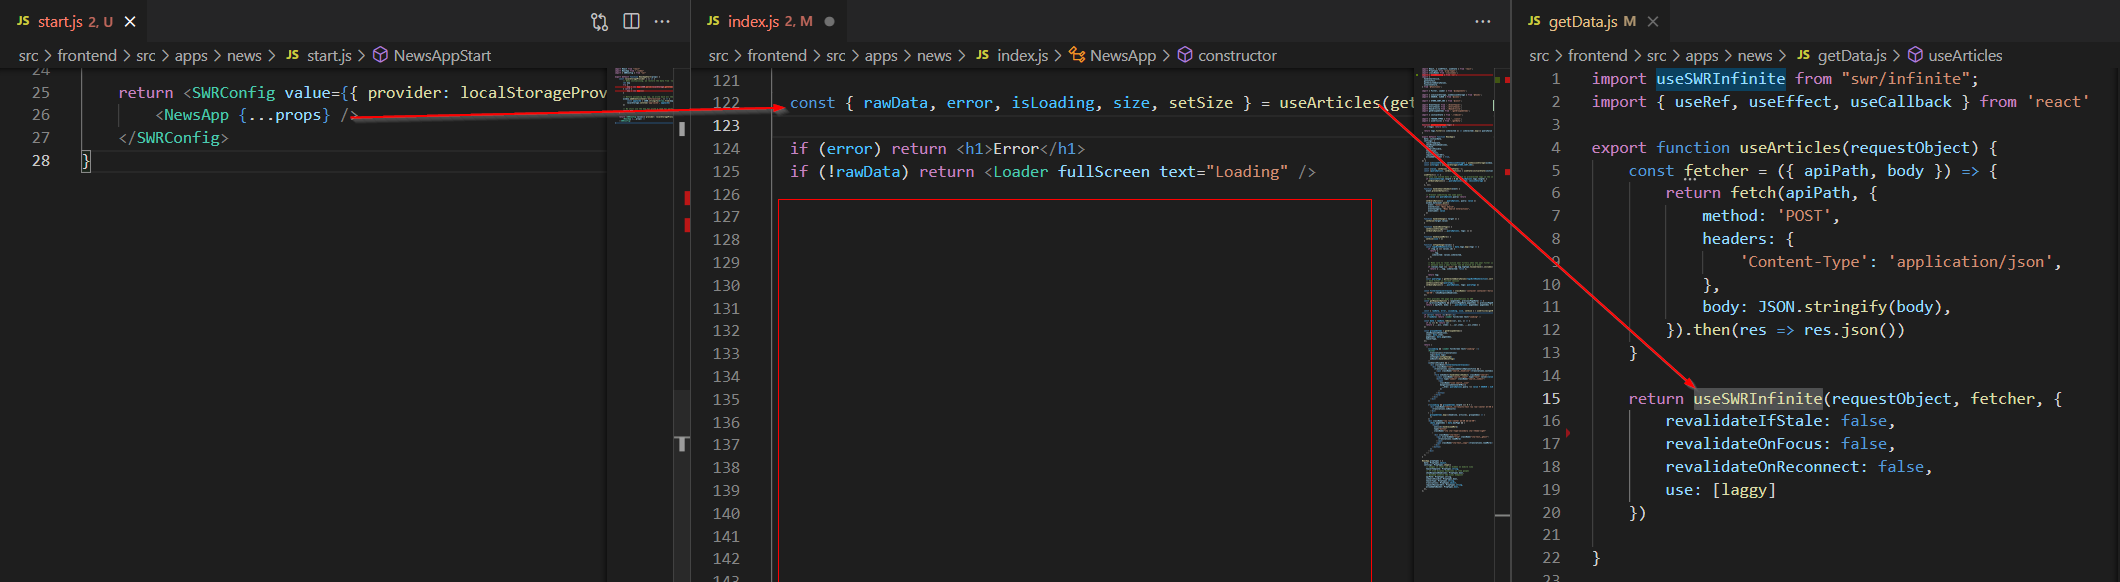This screenshot has width=2120, height=582.
Task: Open news folder in start.js breadcrumb
Action: click(244, 55)
